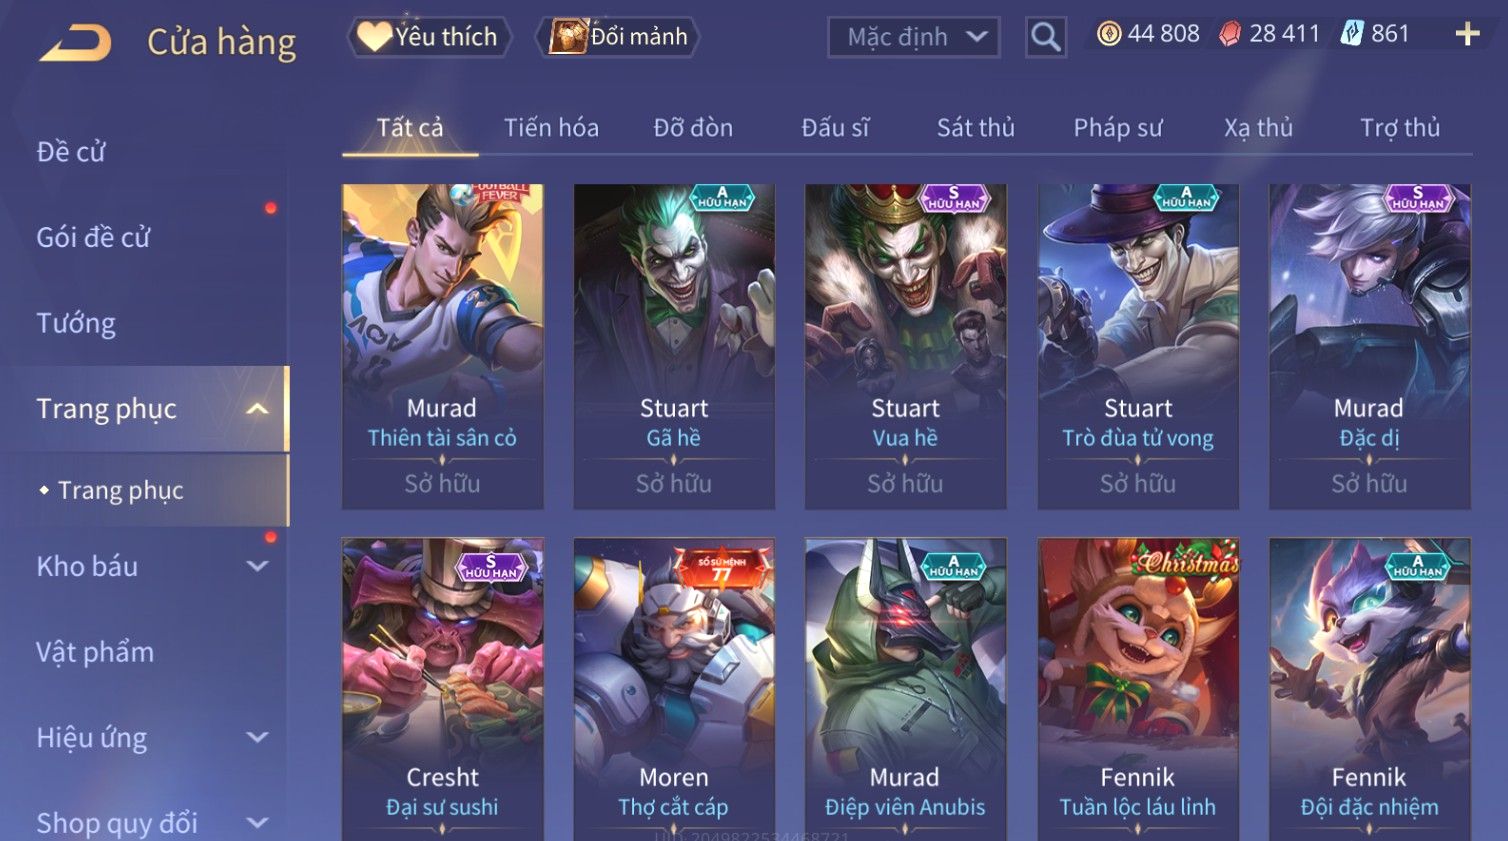Switch to the Pháp sư tab
1508x841 pixels.
coord(1117,128)
